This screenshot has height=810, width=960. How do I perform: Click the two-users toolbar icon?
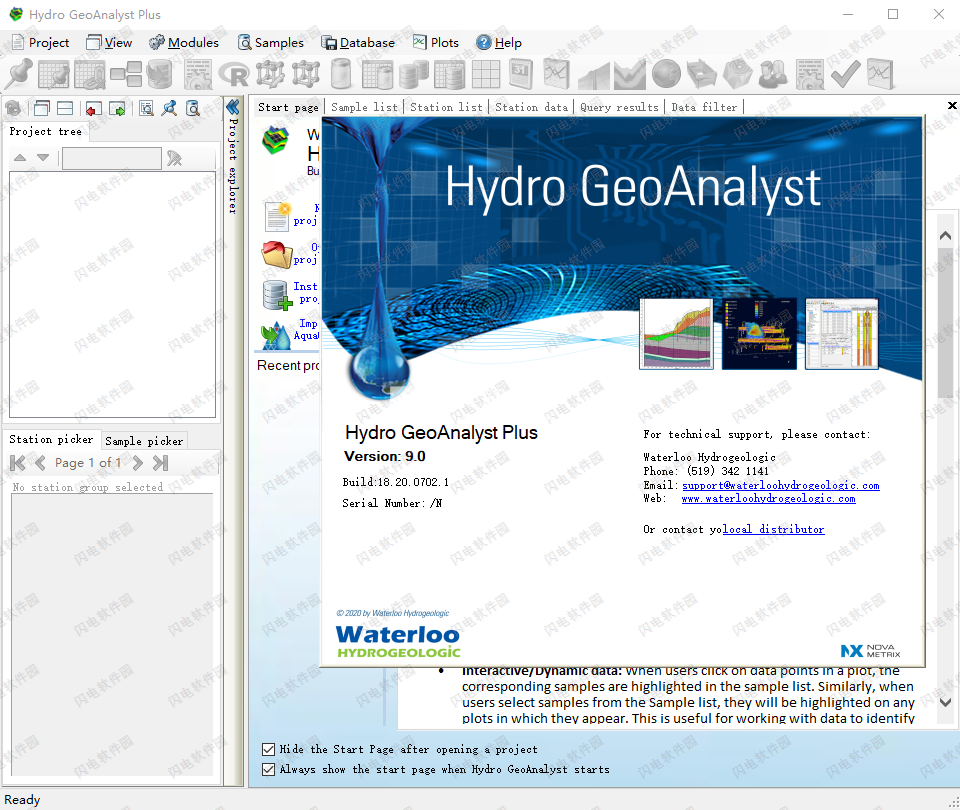[x=773, y=74]
